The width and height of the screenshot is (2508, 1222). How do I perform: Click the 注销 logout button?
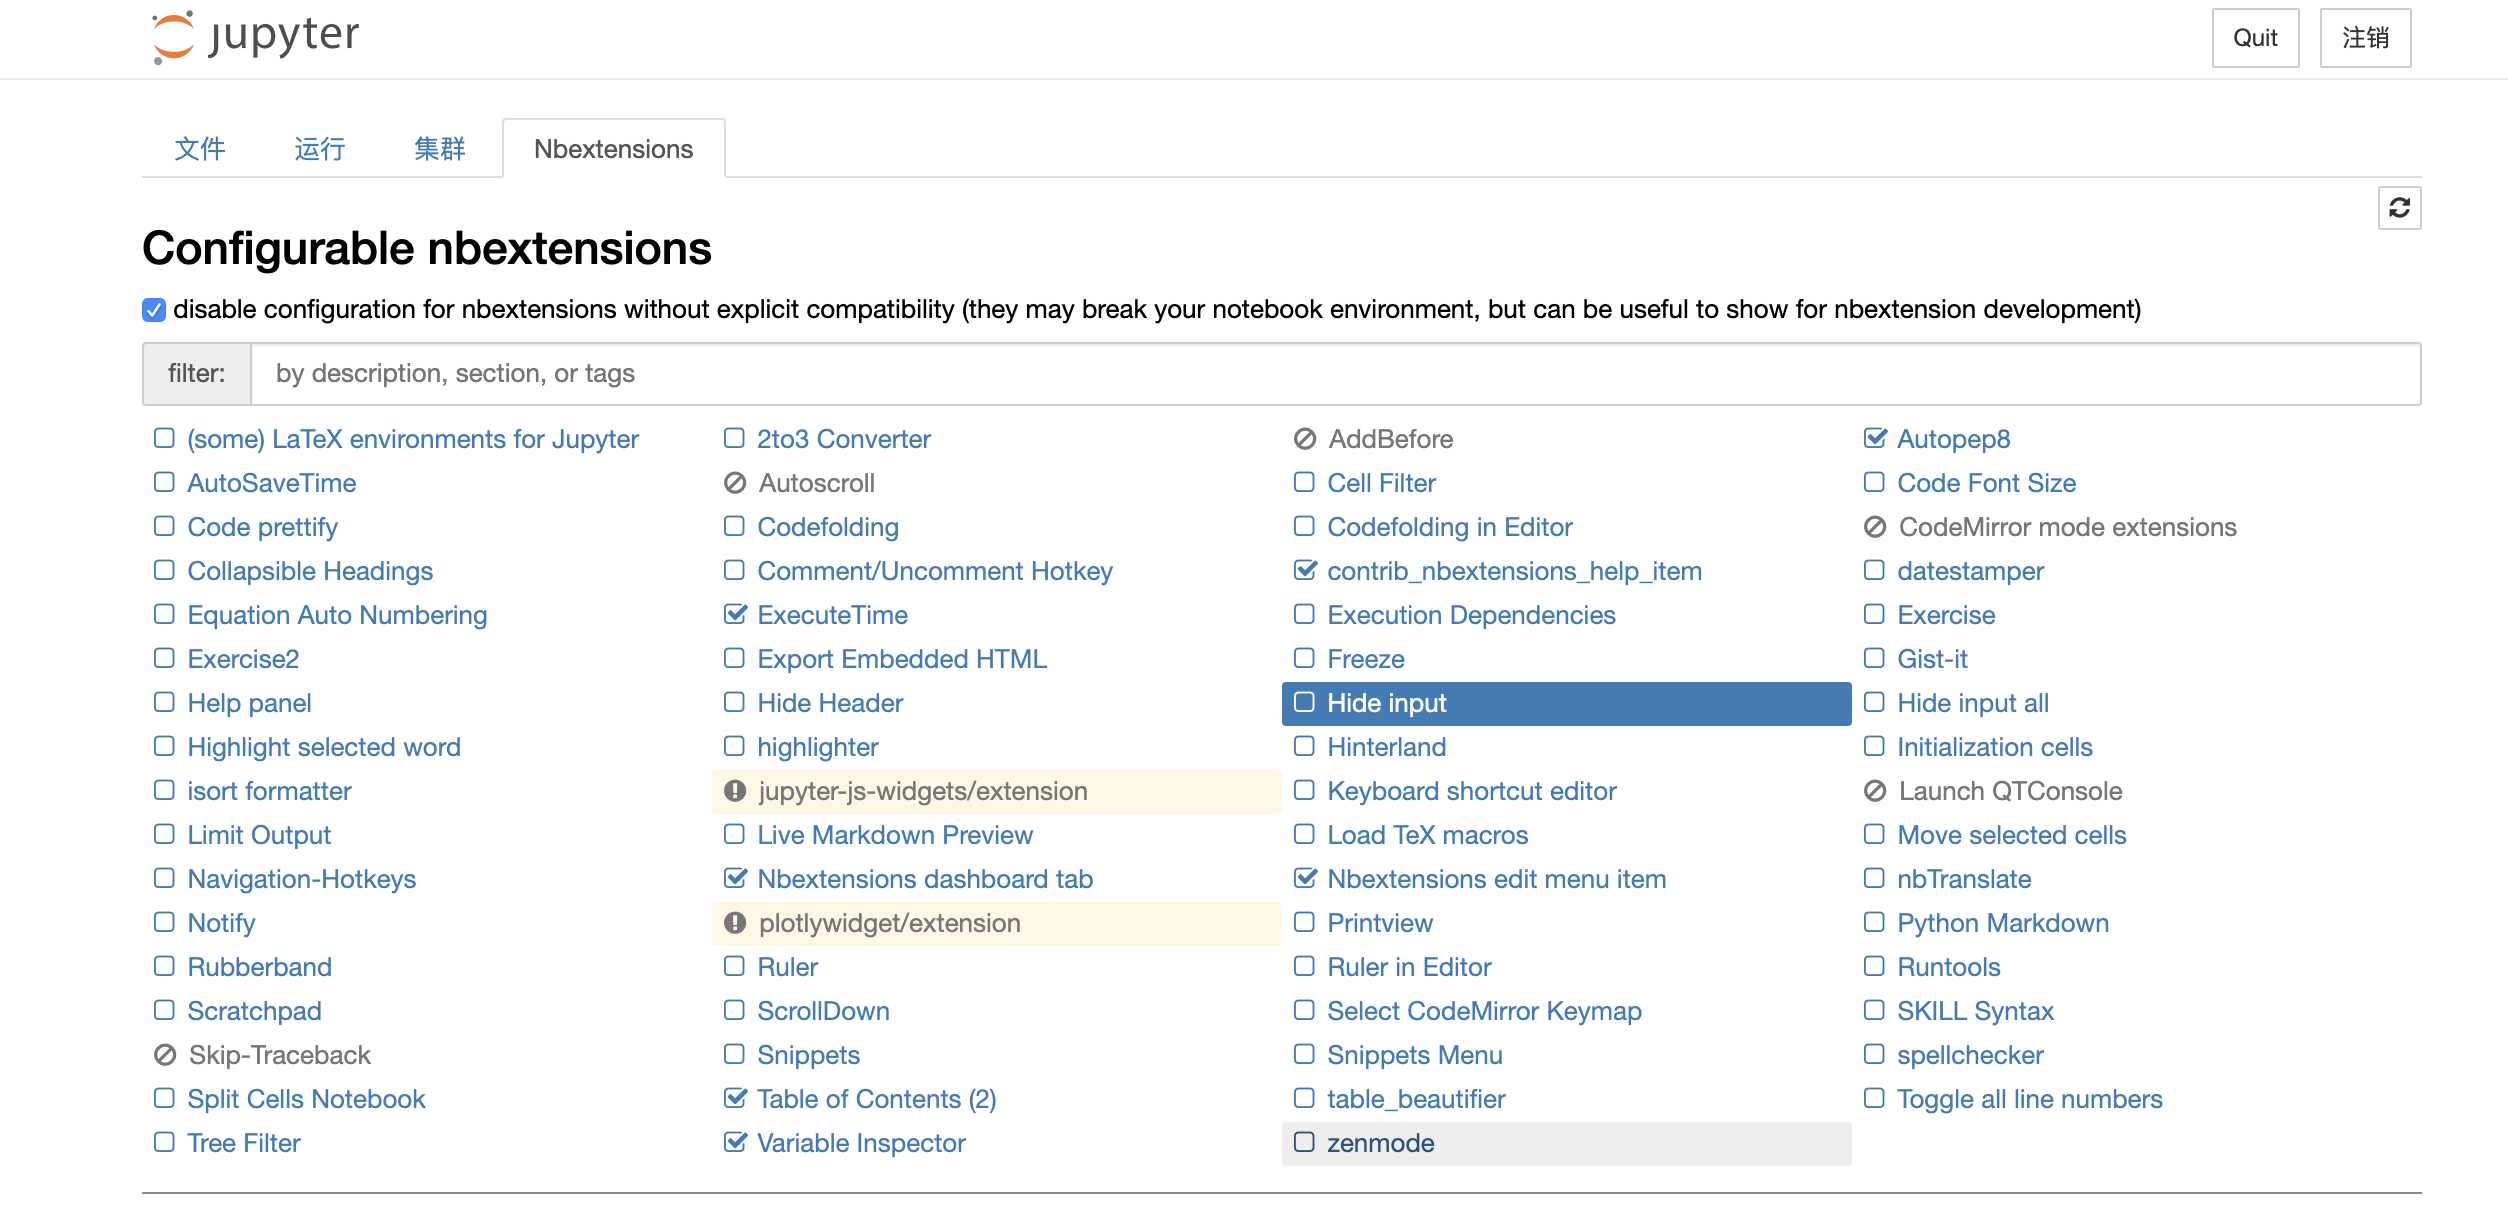pos(2365,38)
